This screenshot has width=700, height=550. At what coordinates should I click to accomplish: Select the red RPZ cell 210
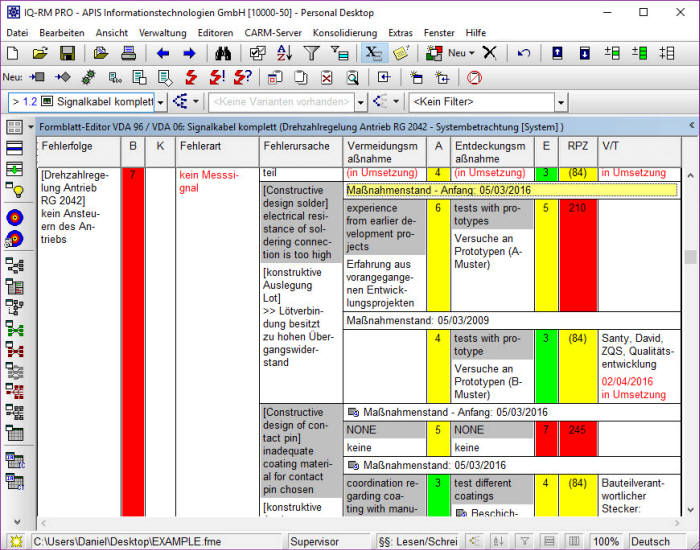[578, 255]
